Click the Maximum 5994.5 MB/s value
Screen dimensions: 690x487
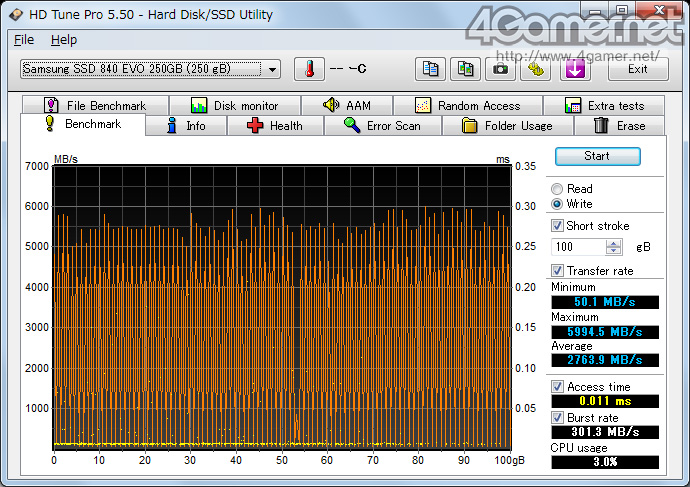click(x=605, y=332)
